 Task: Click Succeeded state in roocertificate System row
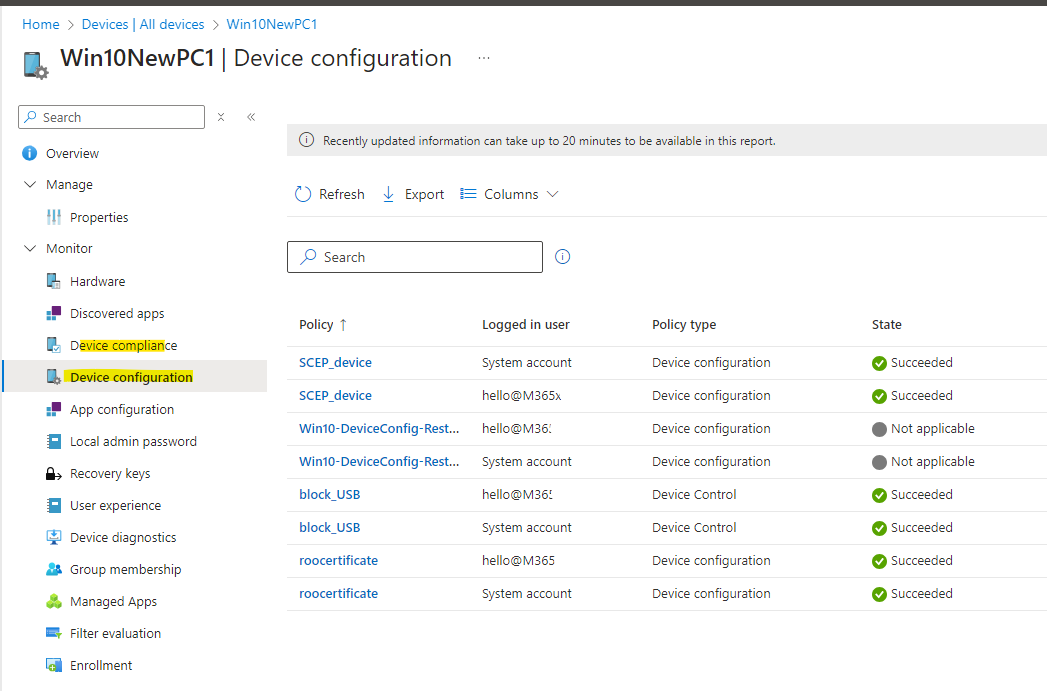tap(912, 594)
